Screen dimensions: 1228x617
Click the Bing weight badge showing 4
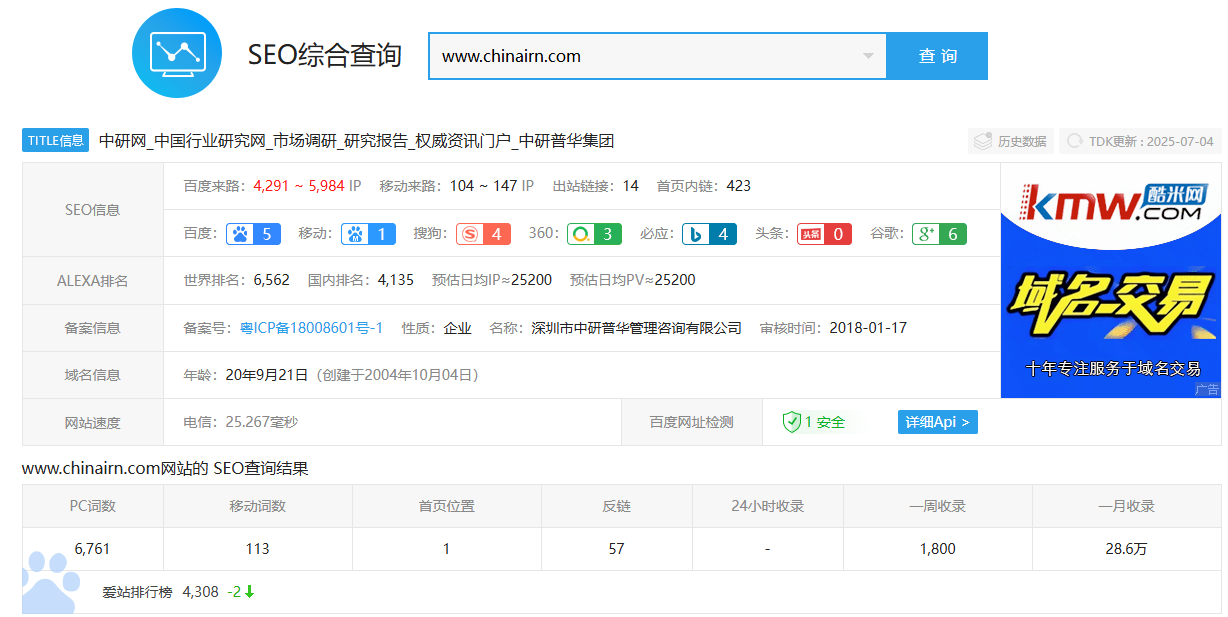pos(710,234)
